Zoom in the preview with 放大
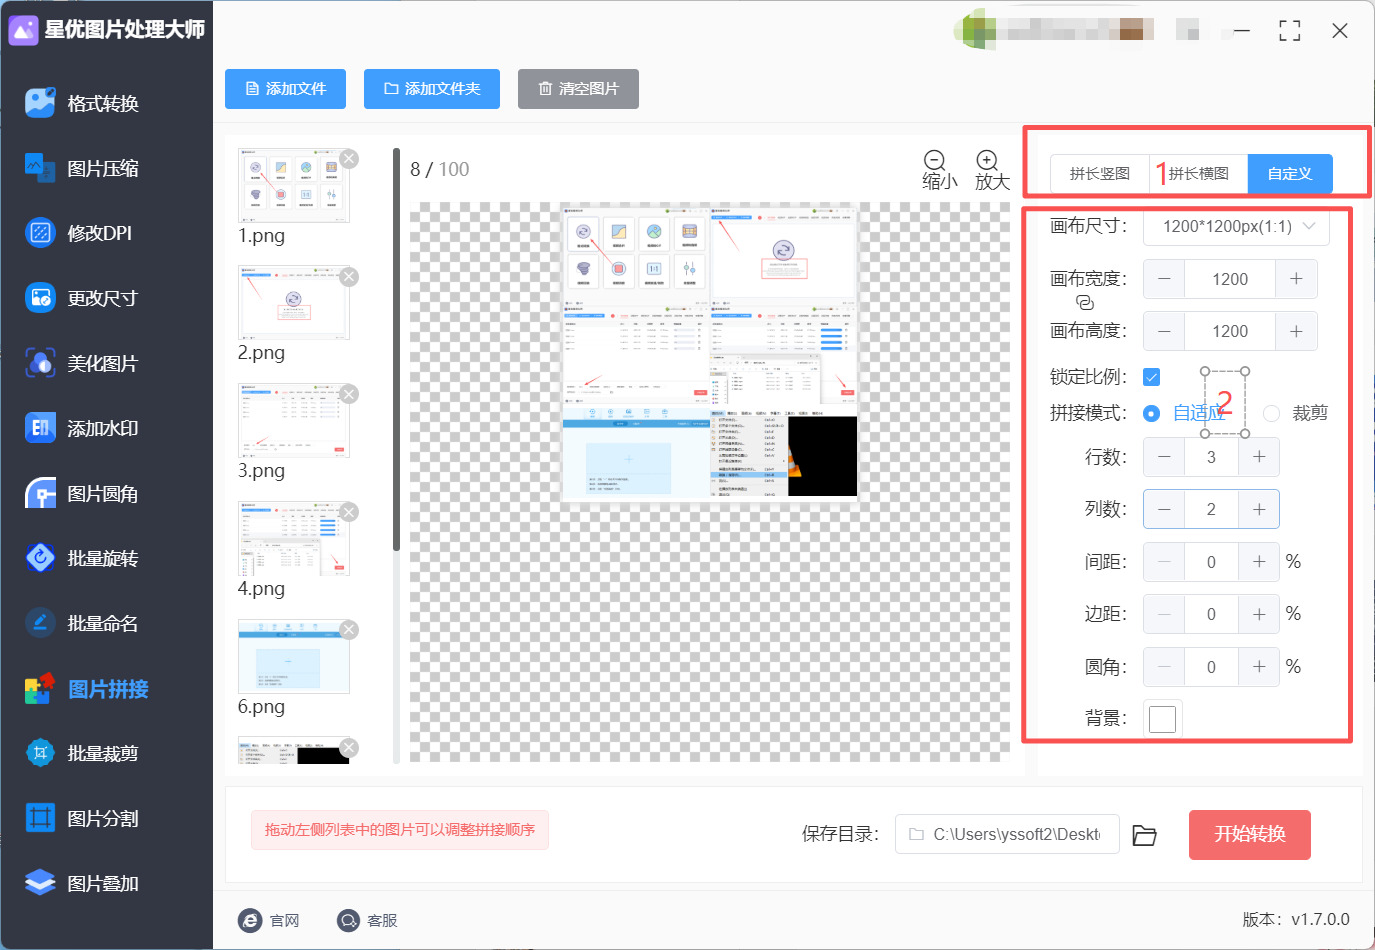The height and width of the screenshot is (950, 1375). (x=991, y=170)
